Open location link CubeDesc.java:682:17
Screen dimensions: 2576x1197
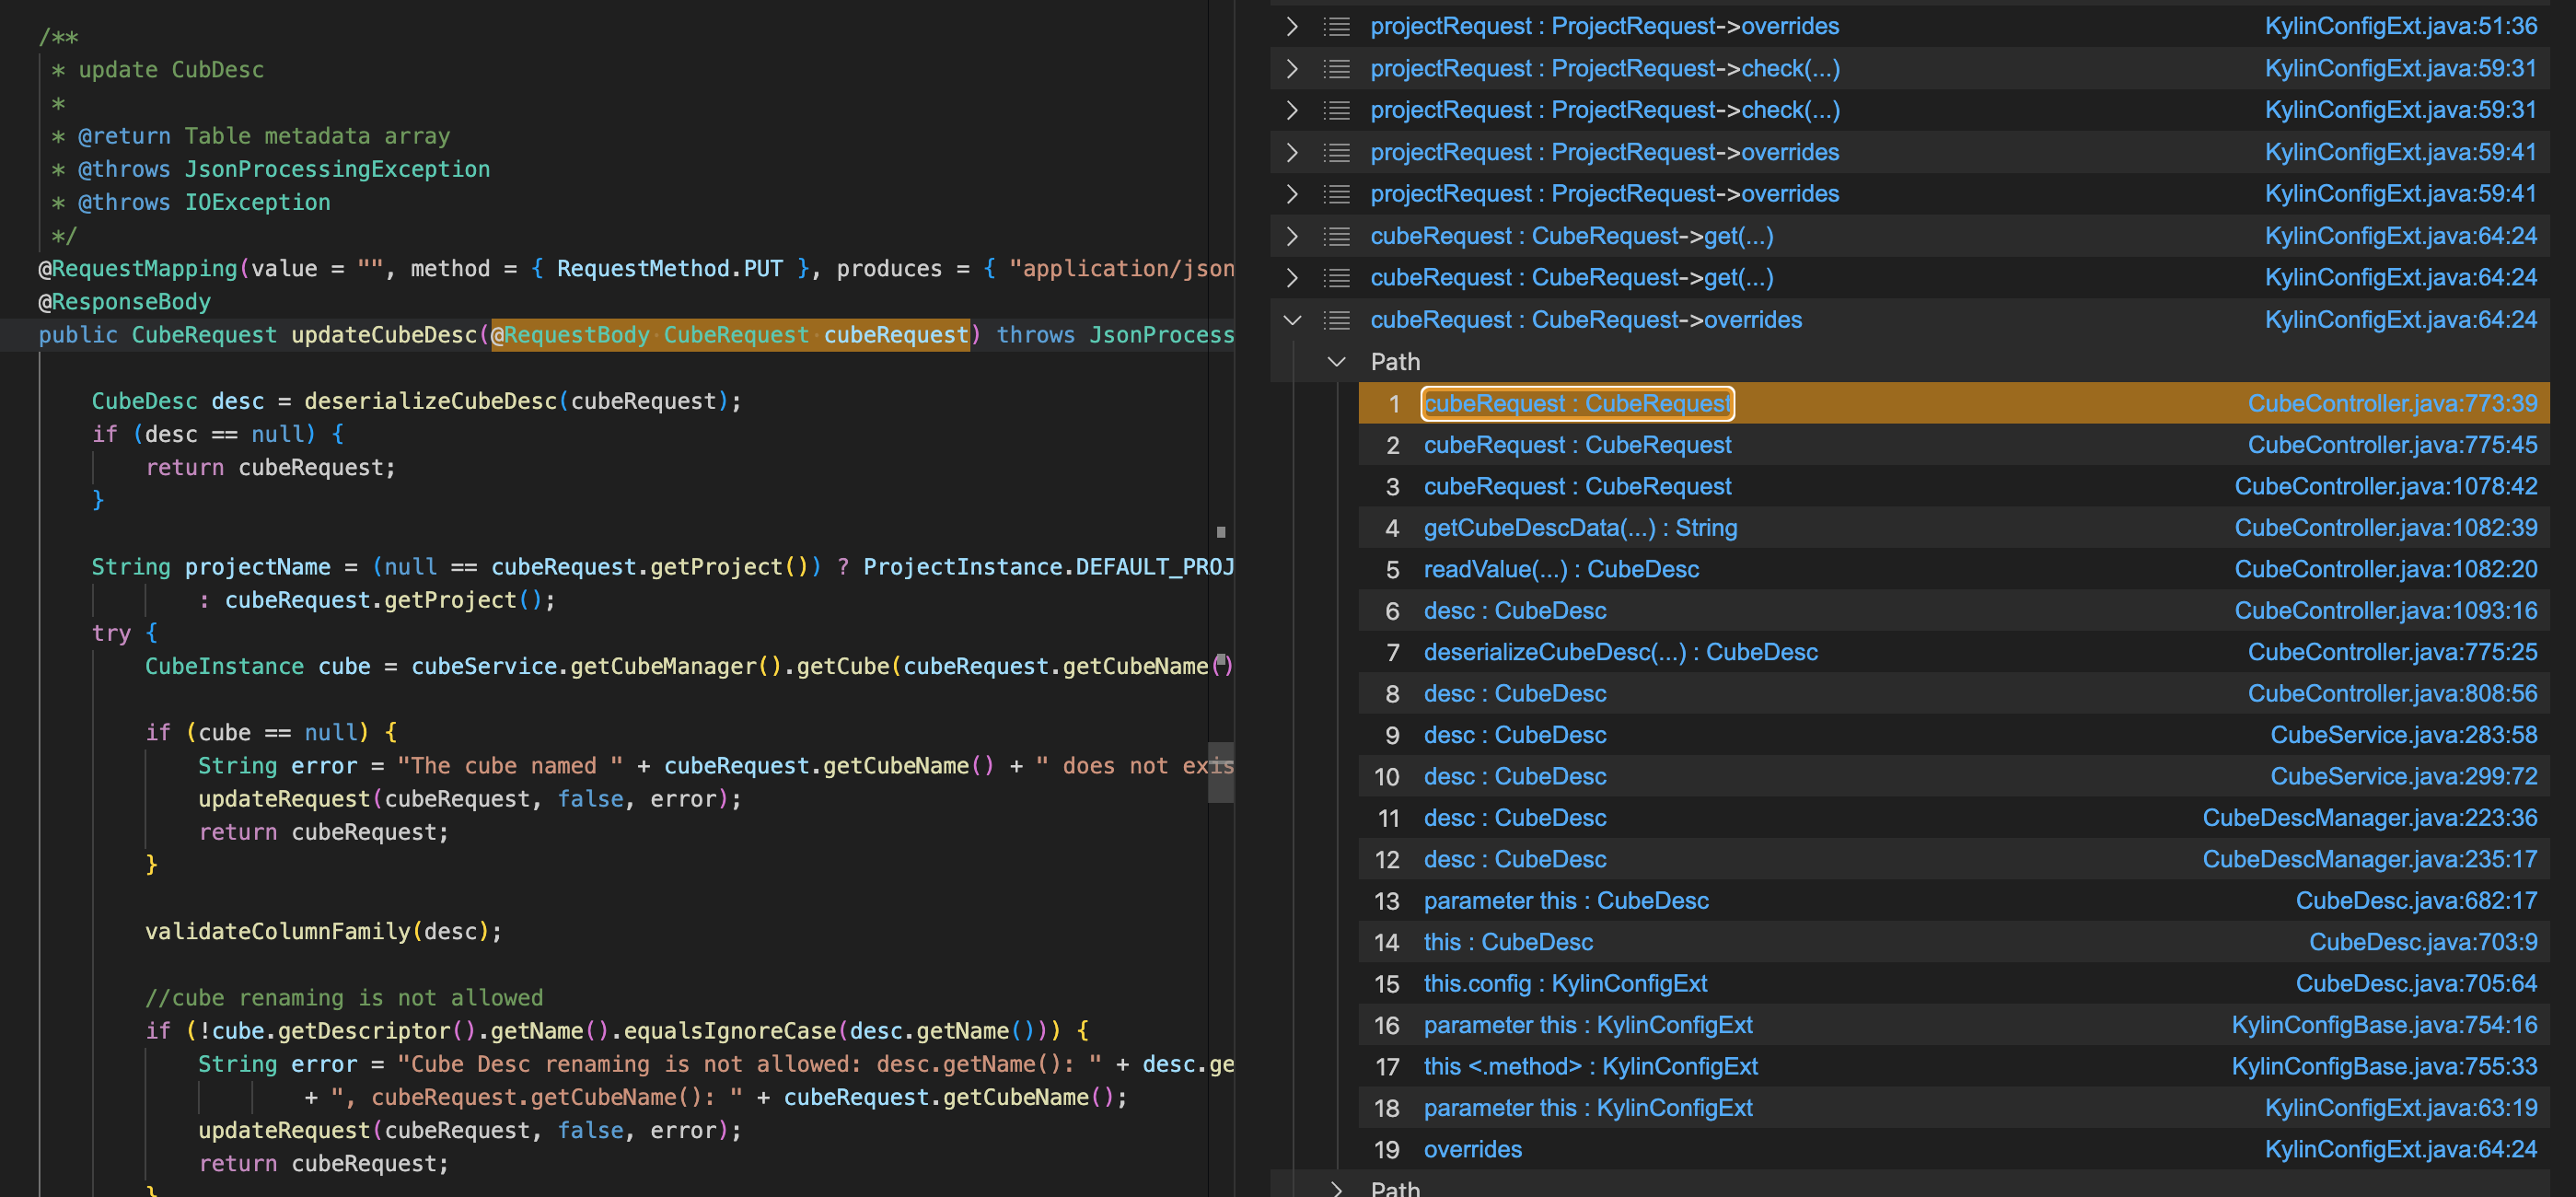(x=2416, y=901)
